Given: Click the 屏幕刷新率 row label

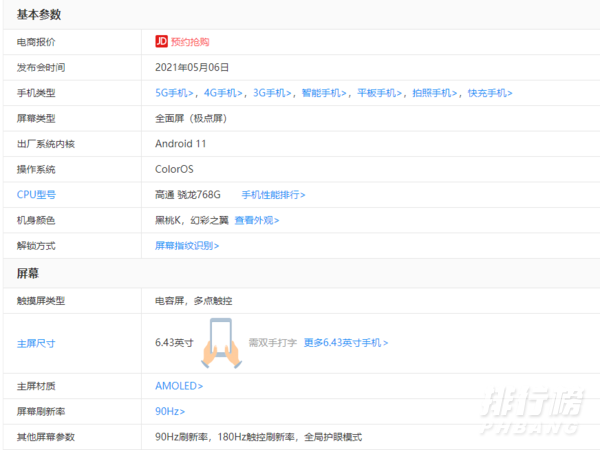Looking at the screenshot, I should pos(41,412).
